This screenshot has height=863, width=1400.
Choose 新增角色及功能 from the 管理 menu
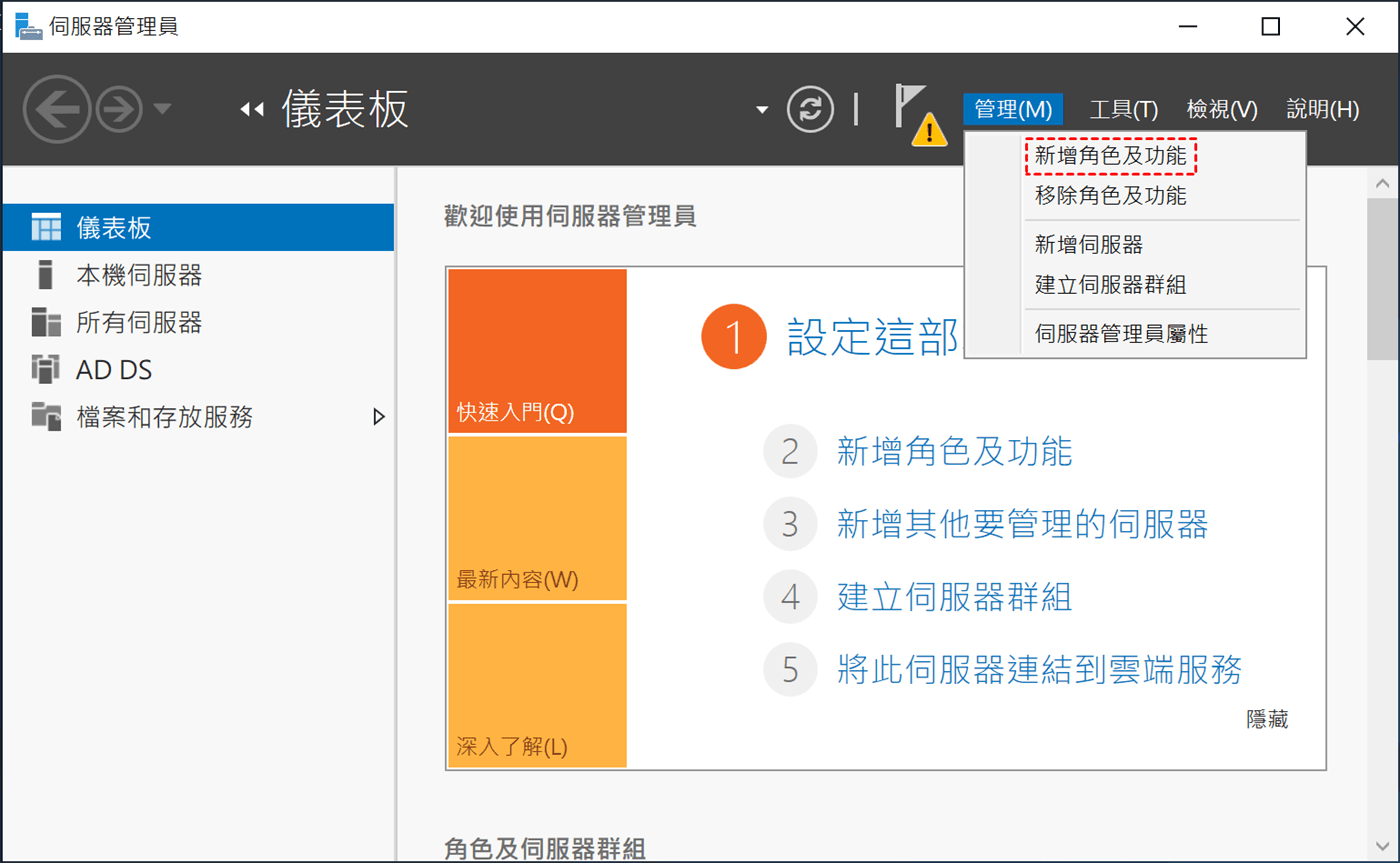pyautogui.click(x=1110, y=156)
